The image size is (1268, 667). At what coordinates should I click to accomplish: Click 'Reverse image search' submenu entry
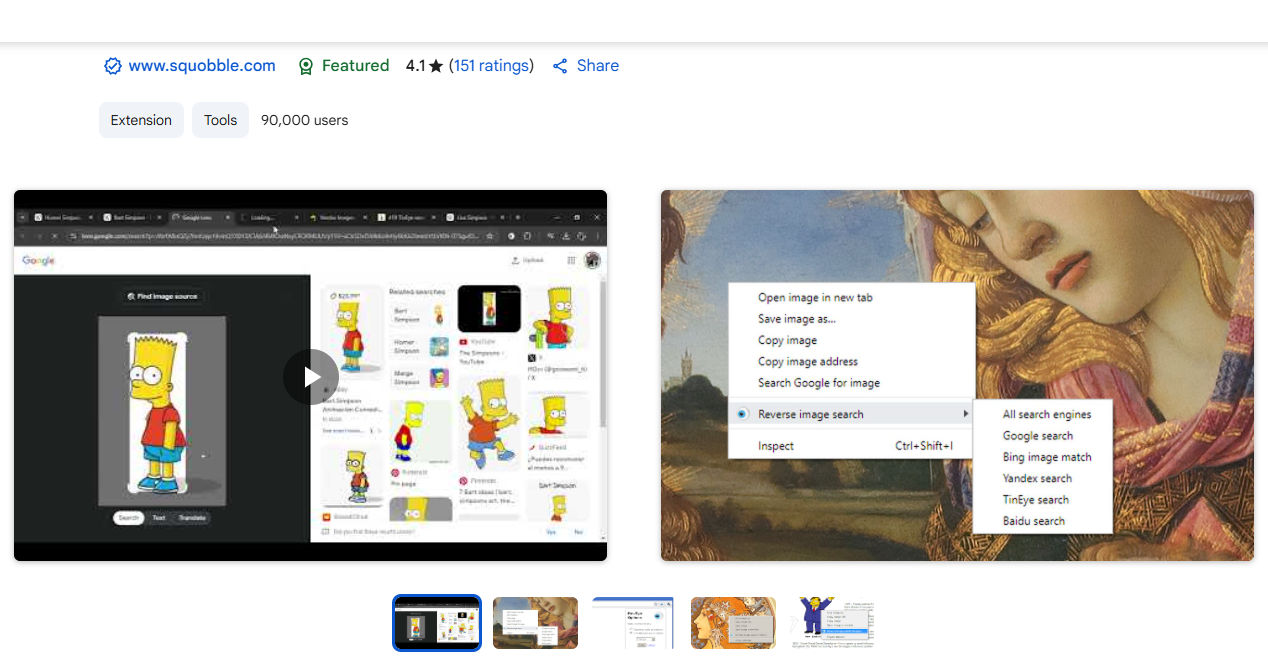pyautogui.click(x=811, y=414)
